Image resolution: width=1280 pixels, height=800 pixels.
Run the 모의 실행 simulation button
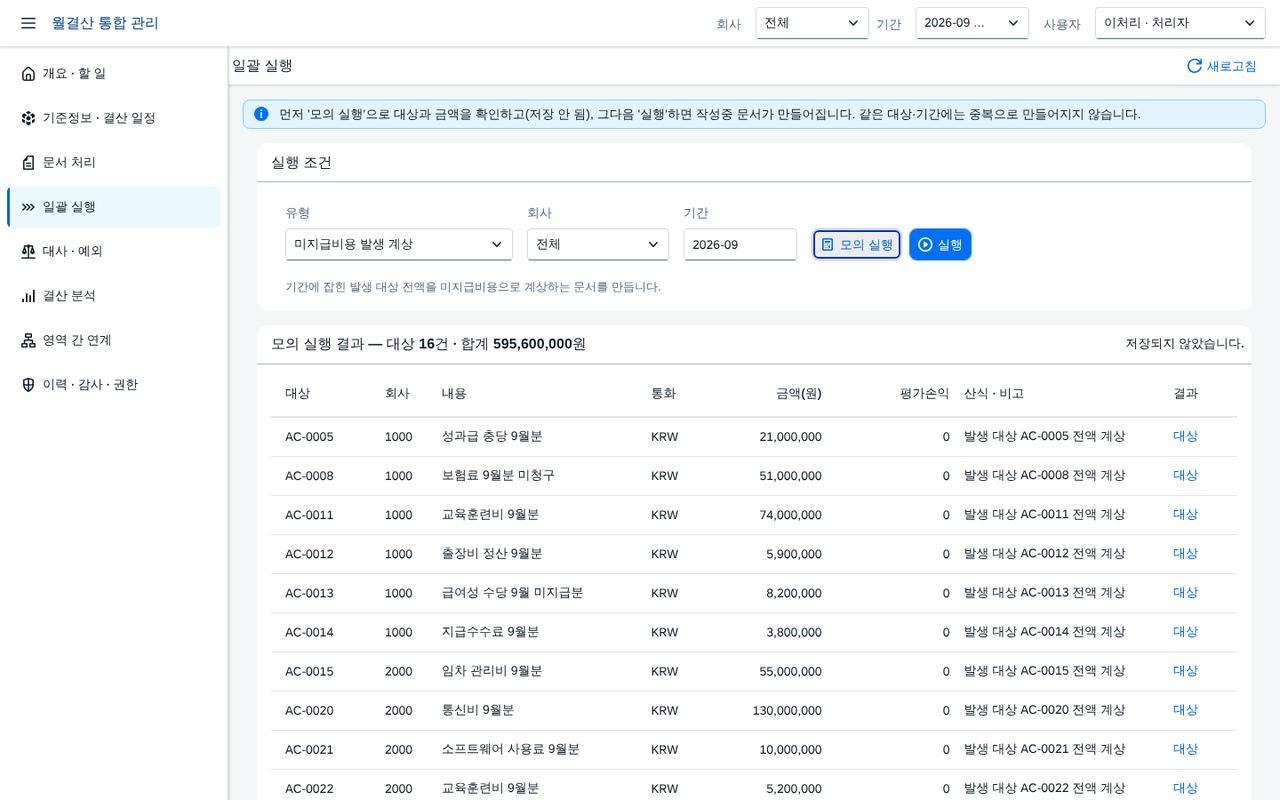click(857, 245)
